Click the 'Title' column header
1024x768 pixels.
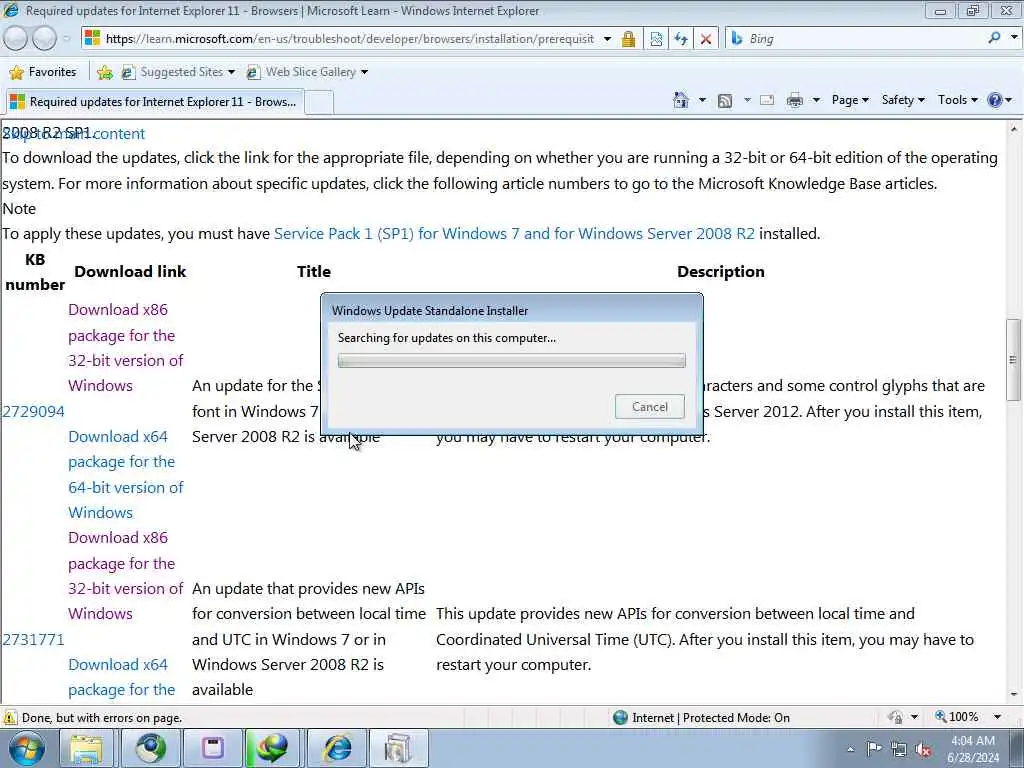coord(313,272)
